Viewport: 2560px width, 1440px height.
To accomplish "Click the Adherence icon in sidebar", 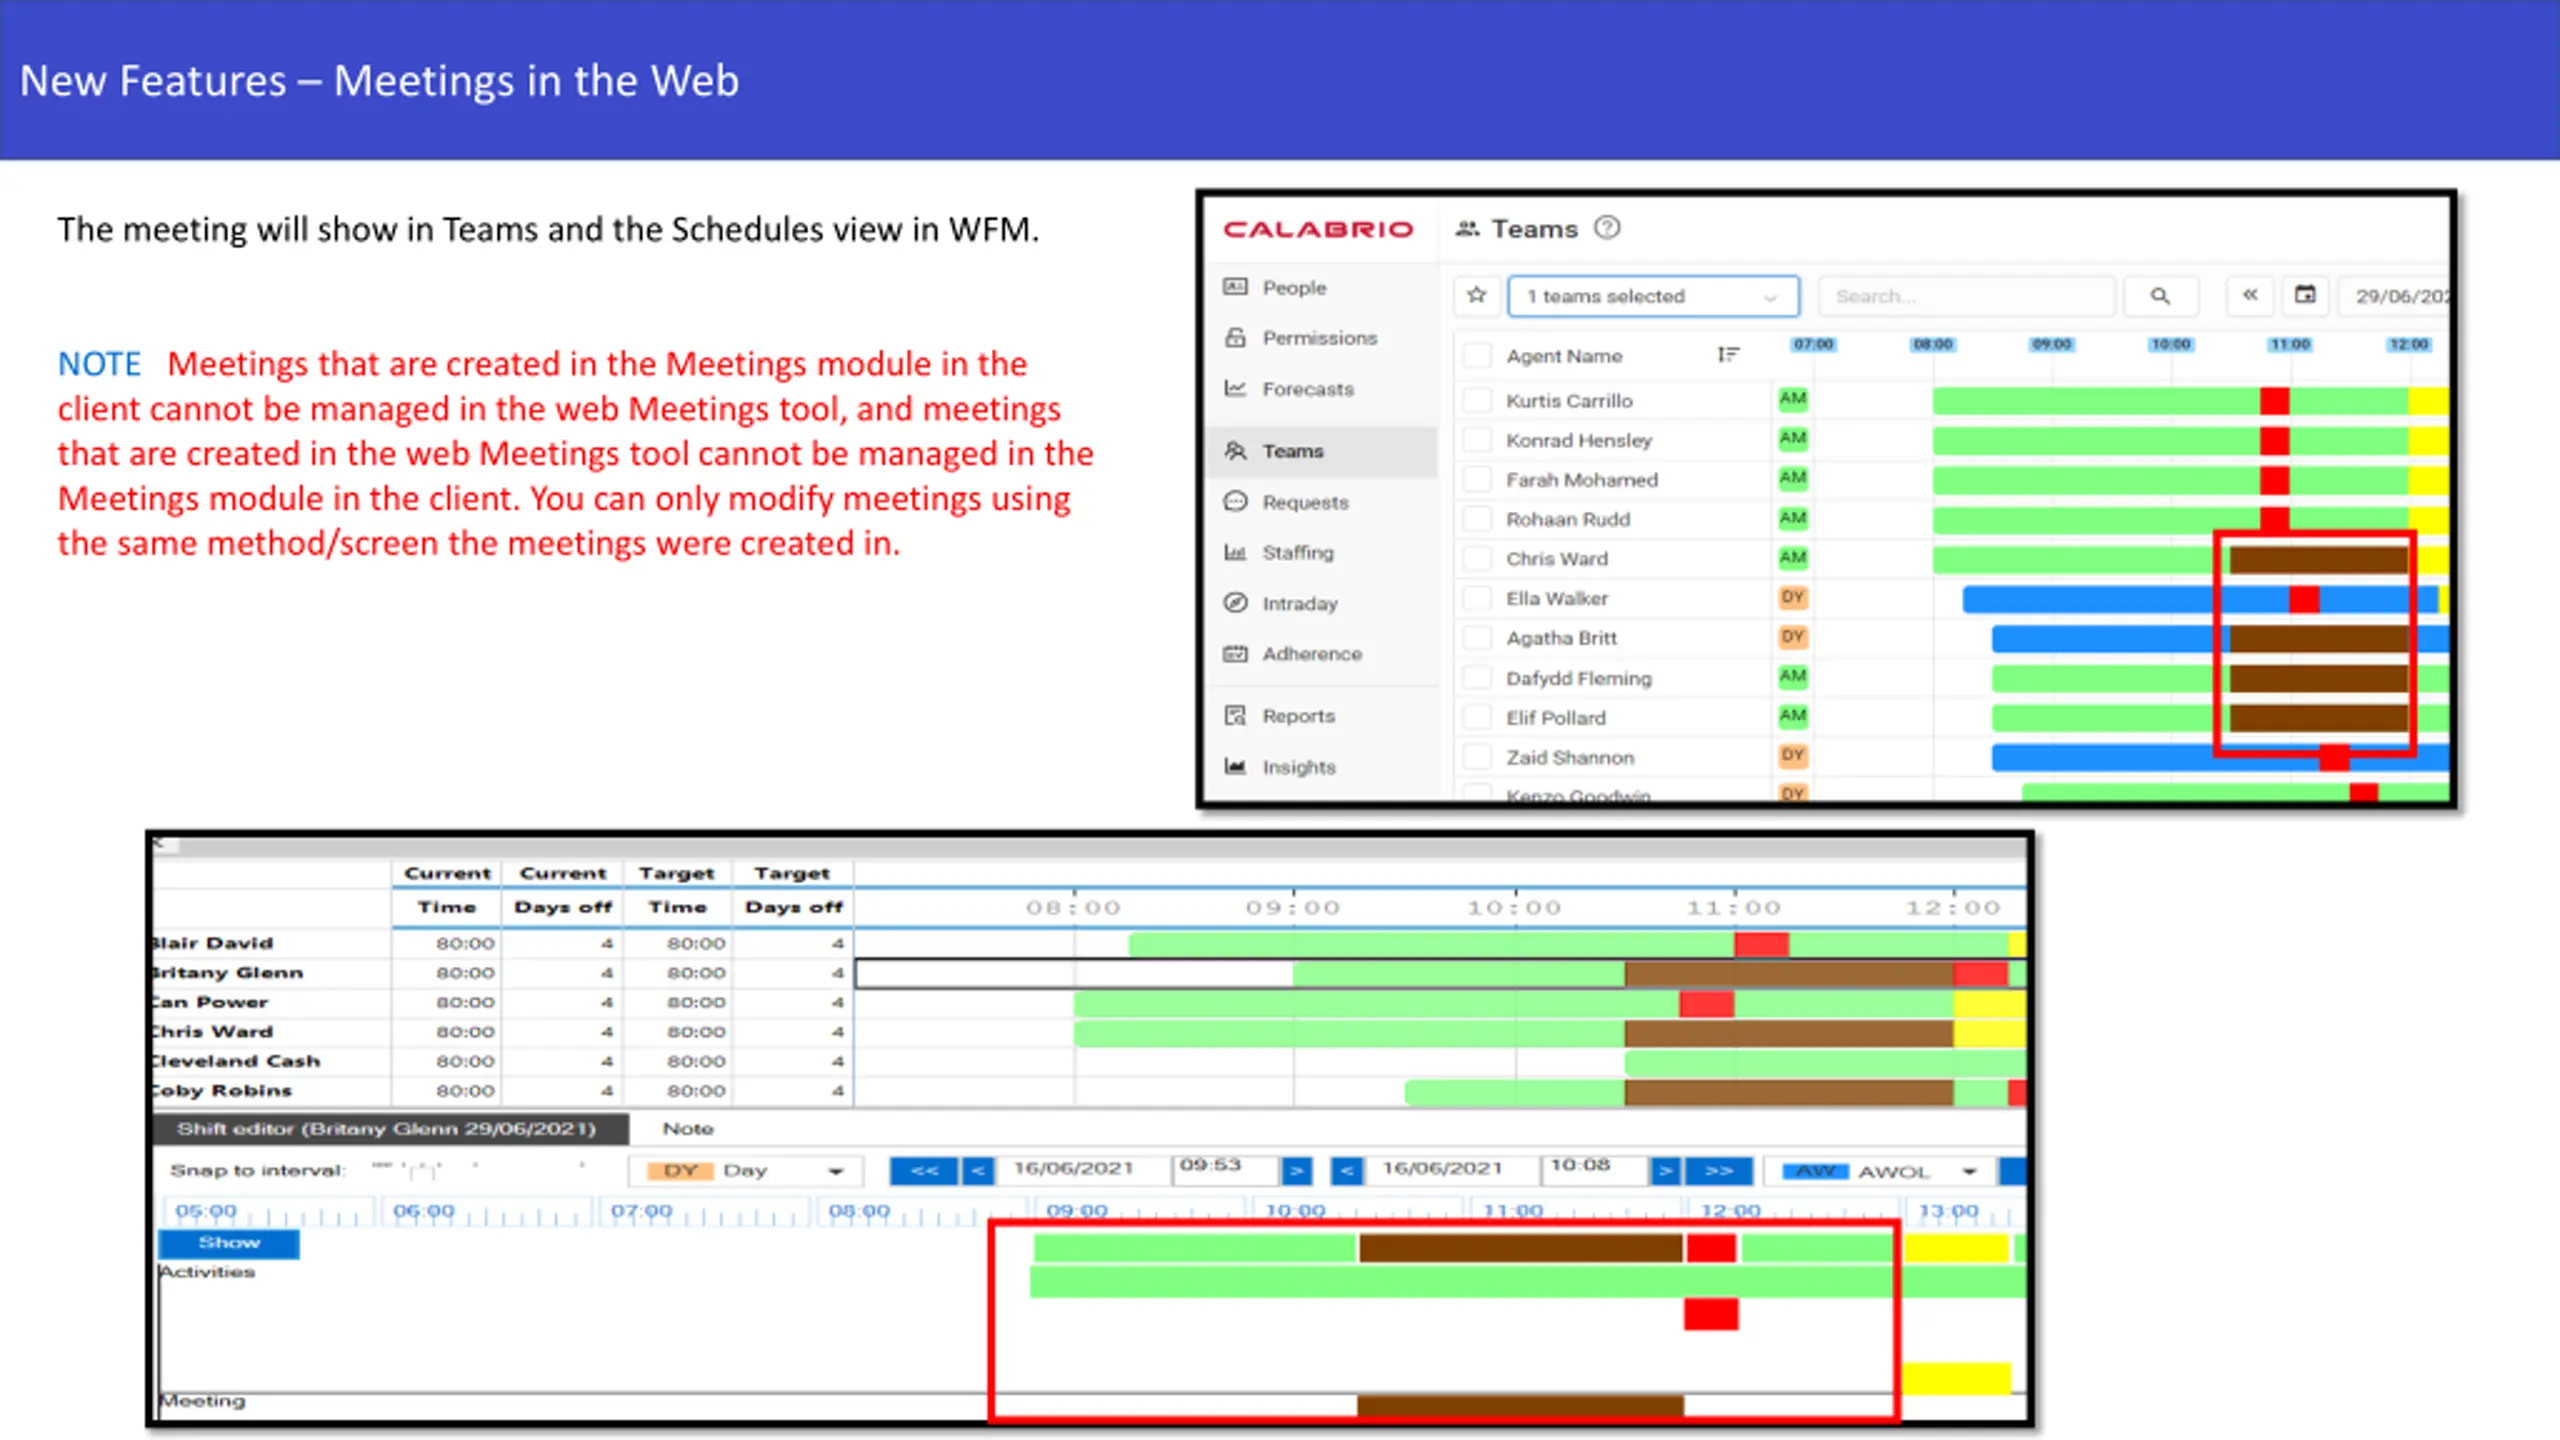I will [1236, 653].
